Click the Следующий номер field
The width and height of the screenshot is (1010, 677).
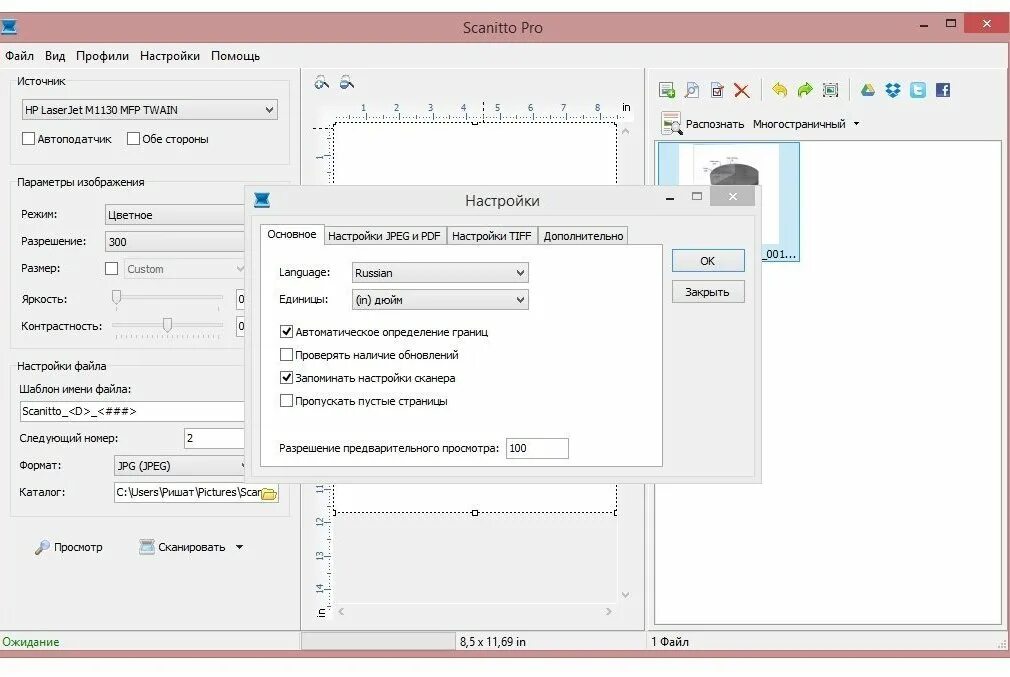click(x=214, y=439)
